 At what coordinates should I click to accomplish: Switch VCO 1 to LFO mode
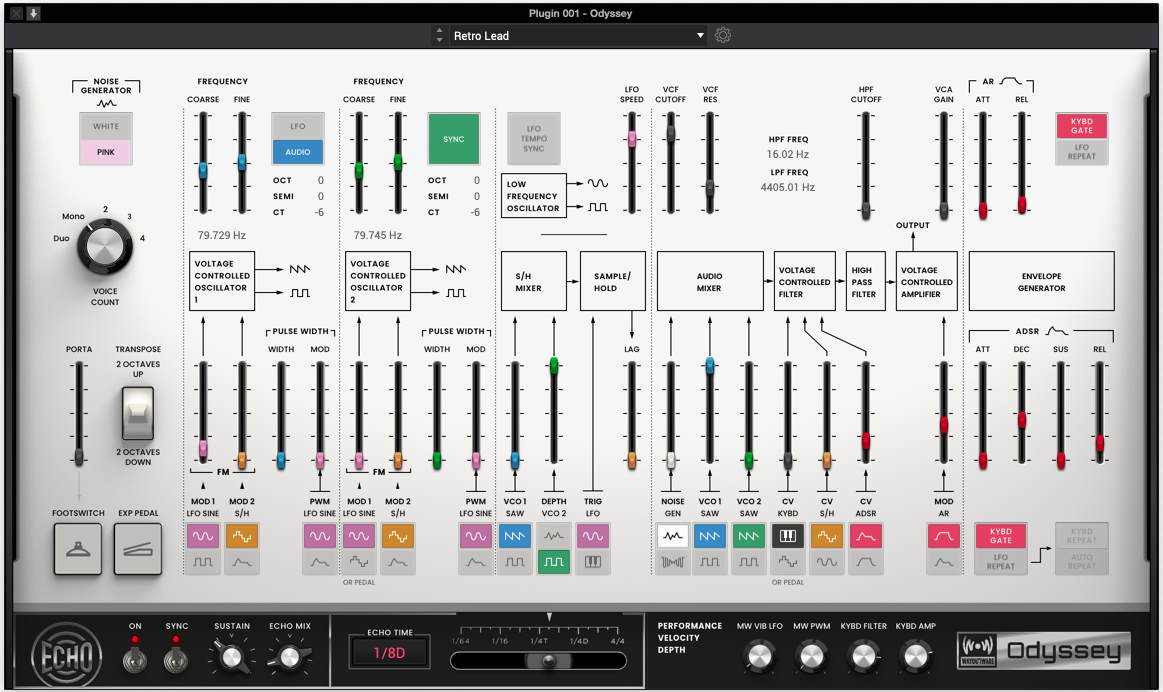click(298, 126)
